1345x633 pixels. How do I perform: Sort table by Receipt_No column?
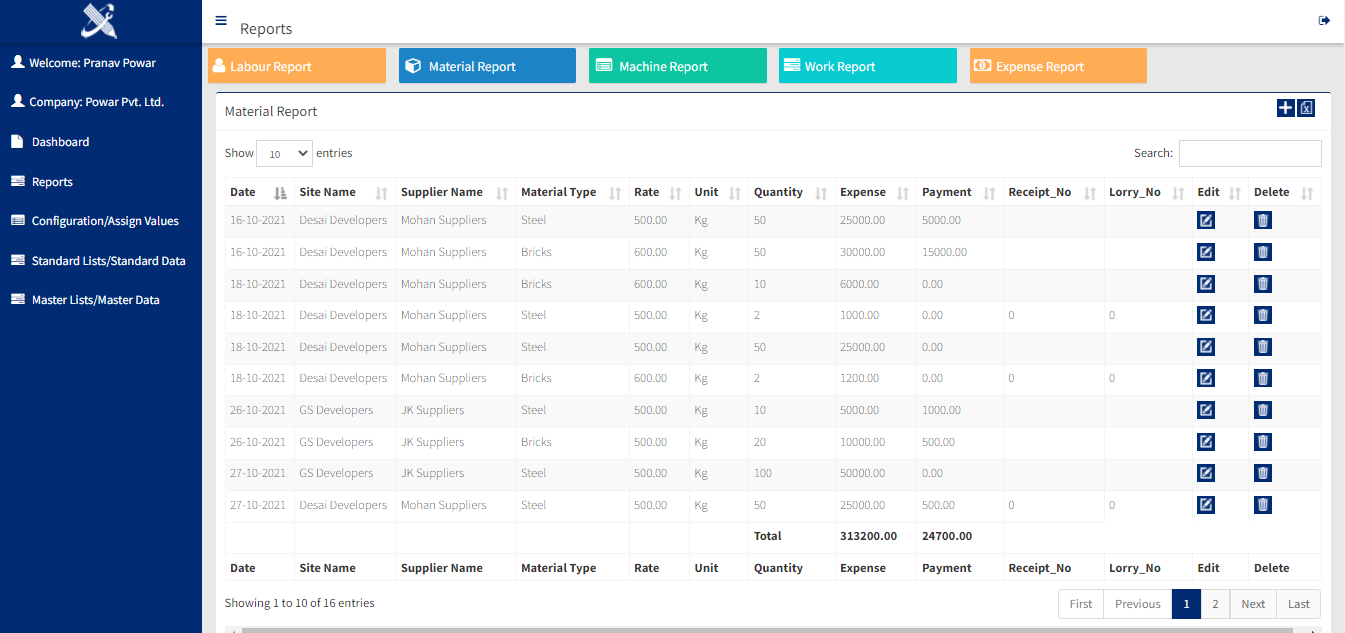click(1054, 192)
